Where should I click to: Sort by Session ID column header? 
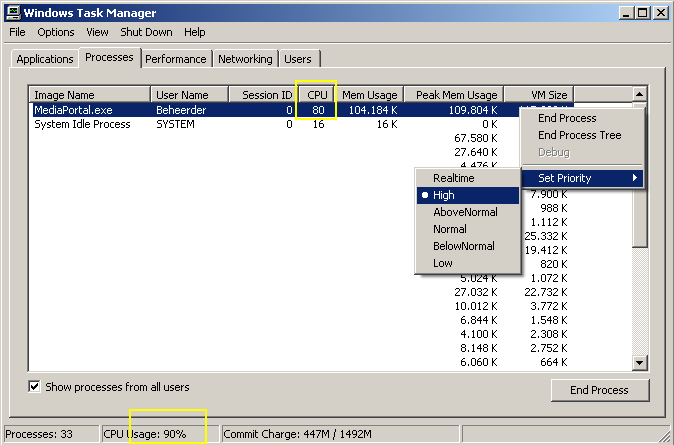coord(263,95)
